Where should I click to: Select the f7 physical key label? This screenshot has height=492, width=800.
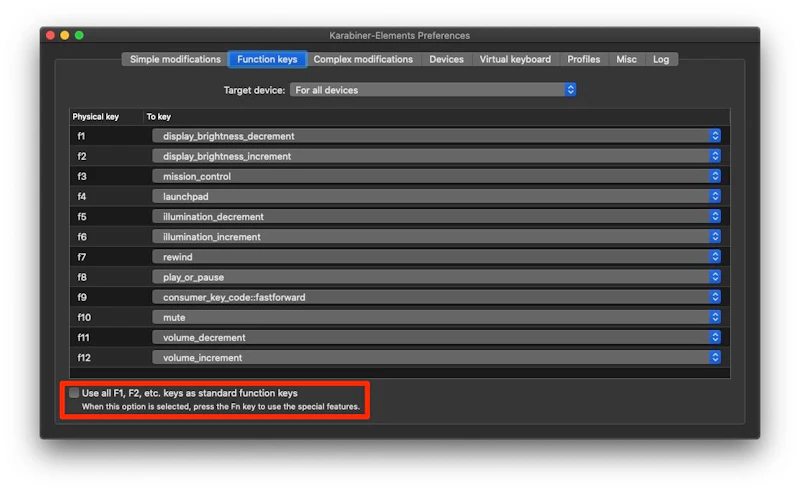pyautogui.click(x=82, y=257)
